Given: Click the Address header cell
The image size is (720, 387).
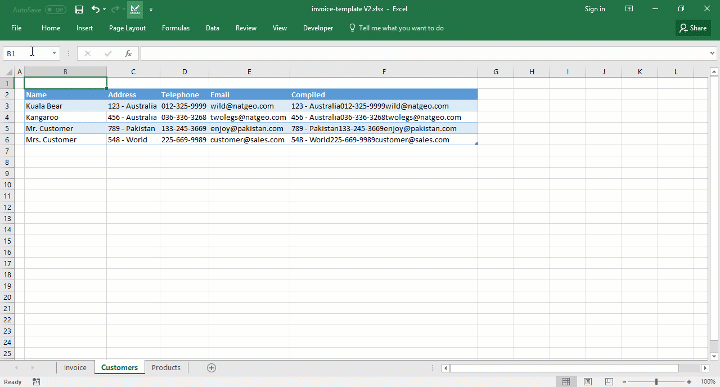Looking at the screenshot, I should coord(133,95).
